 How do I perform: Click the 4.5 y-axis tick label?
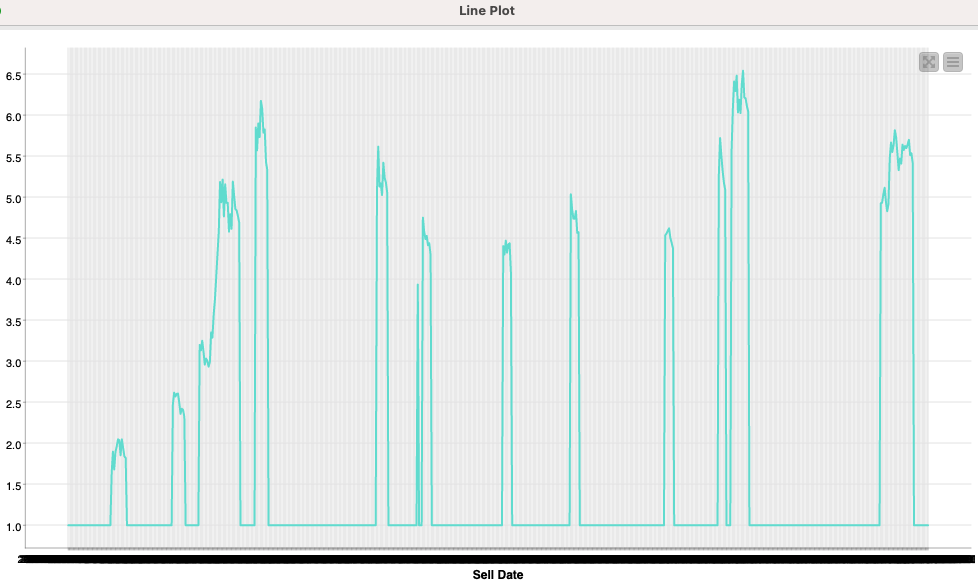point(14,240)
